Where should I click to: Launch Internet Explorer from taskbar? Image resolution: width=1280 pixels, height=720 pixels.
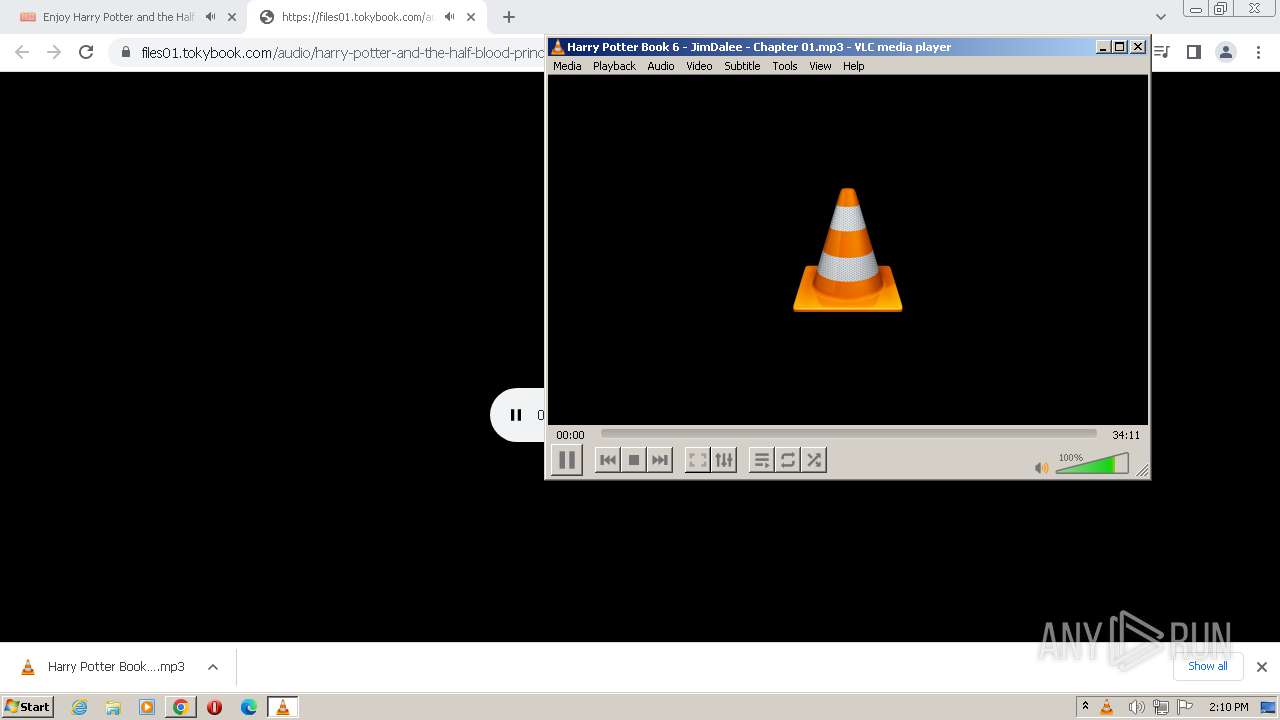pos(80,707)
